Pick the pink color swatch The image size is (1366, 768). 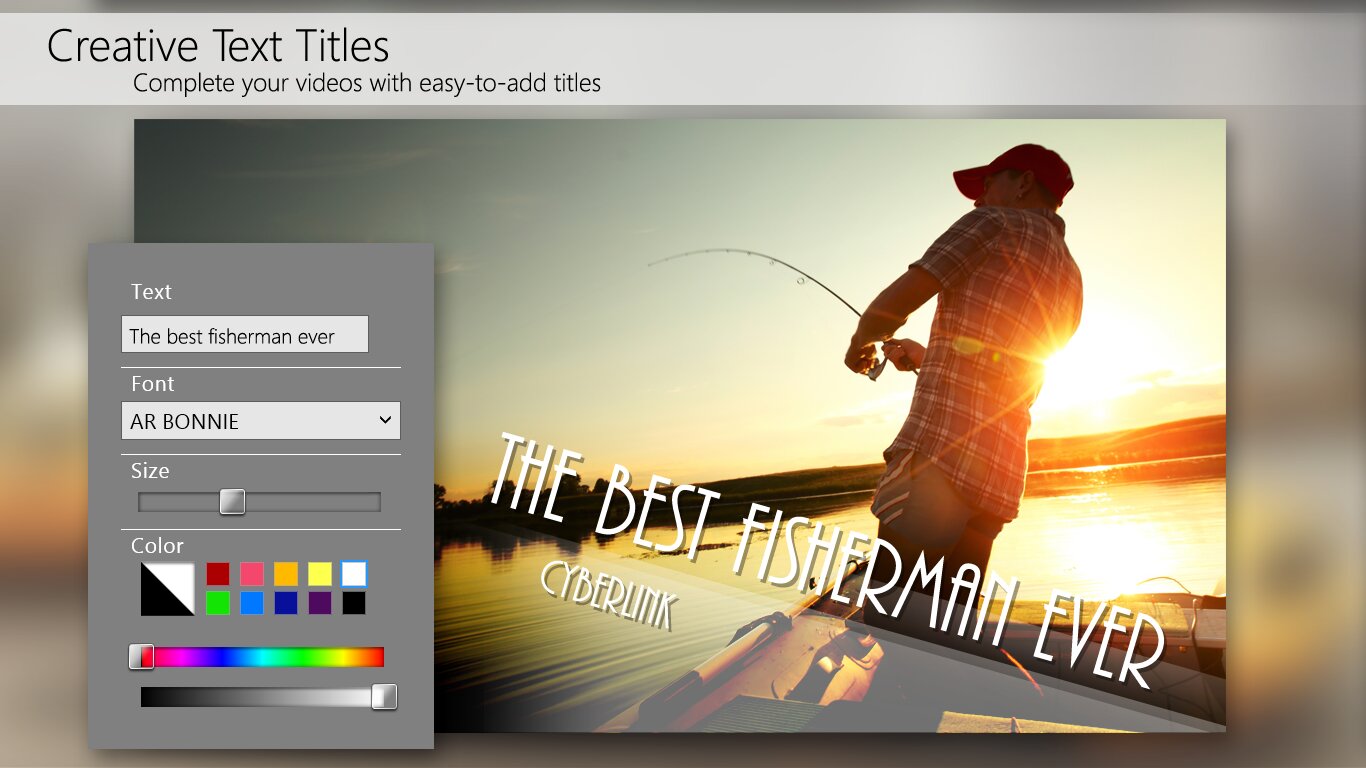tap(252, 574)
